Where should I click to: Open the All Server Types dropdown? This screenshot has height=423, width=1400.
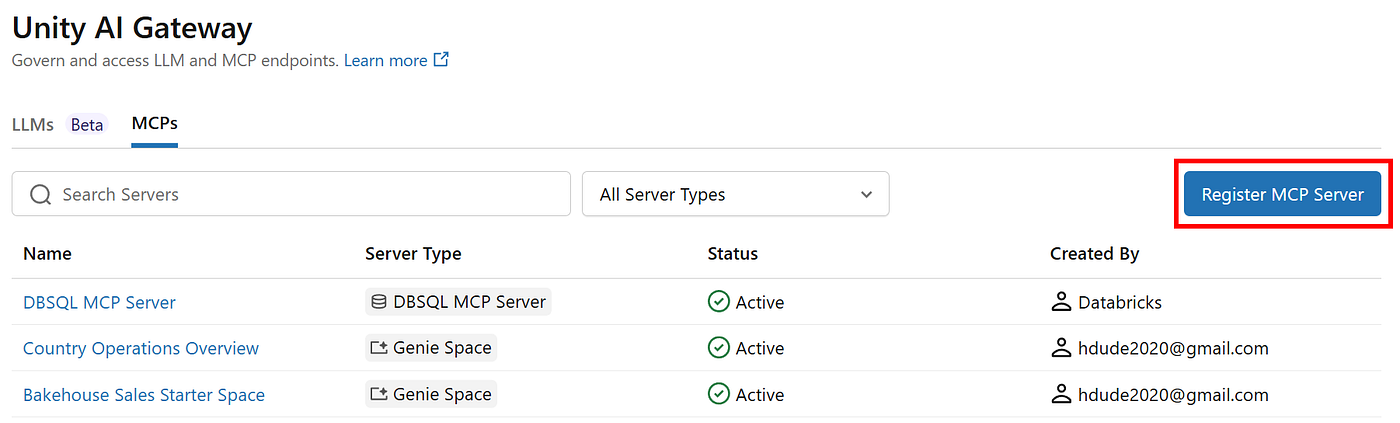[x=735, y=194]
